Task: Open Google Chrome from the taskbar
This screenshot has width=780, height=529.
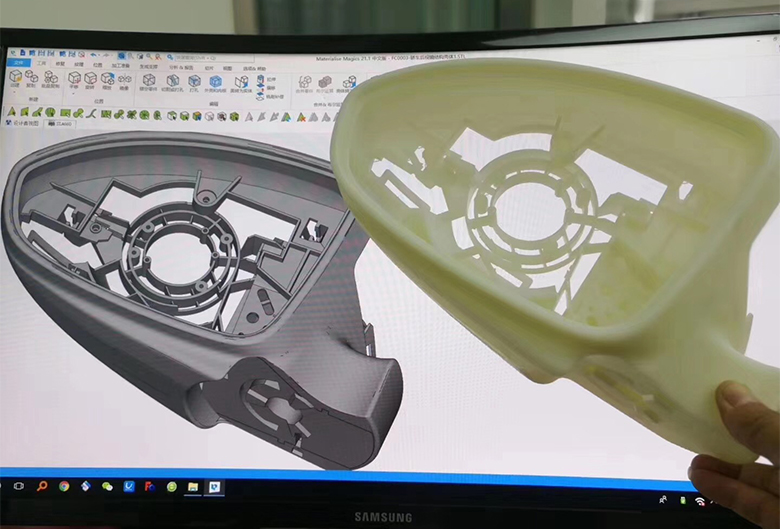Action: tap(64, 486)
